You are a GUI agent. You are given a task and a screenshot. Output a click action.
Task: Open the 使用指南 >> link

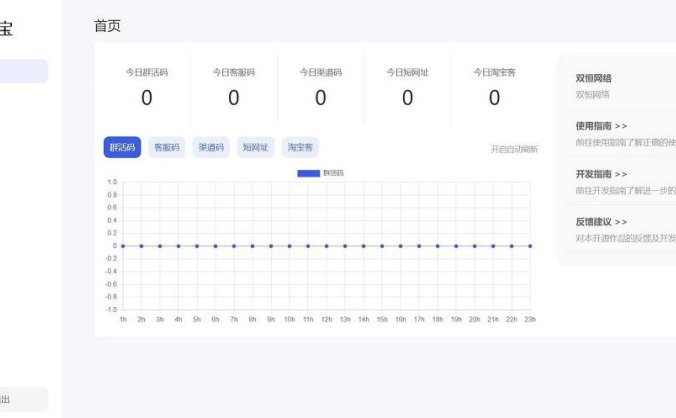tap(601, 126)
